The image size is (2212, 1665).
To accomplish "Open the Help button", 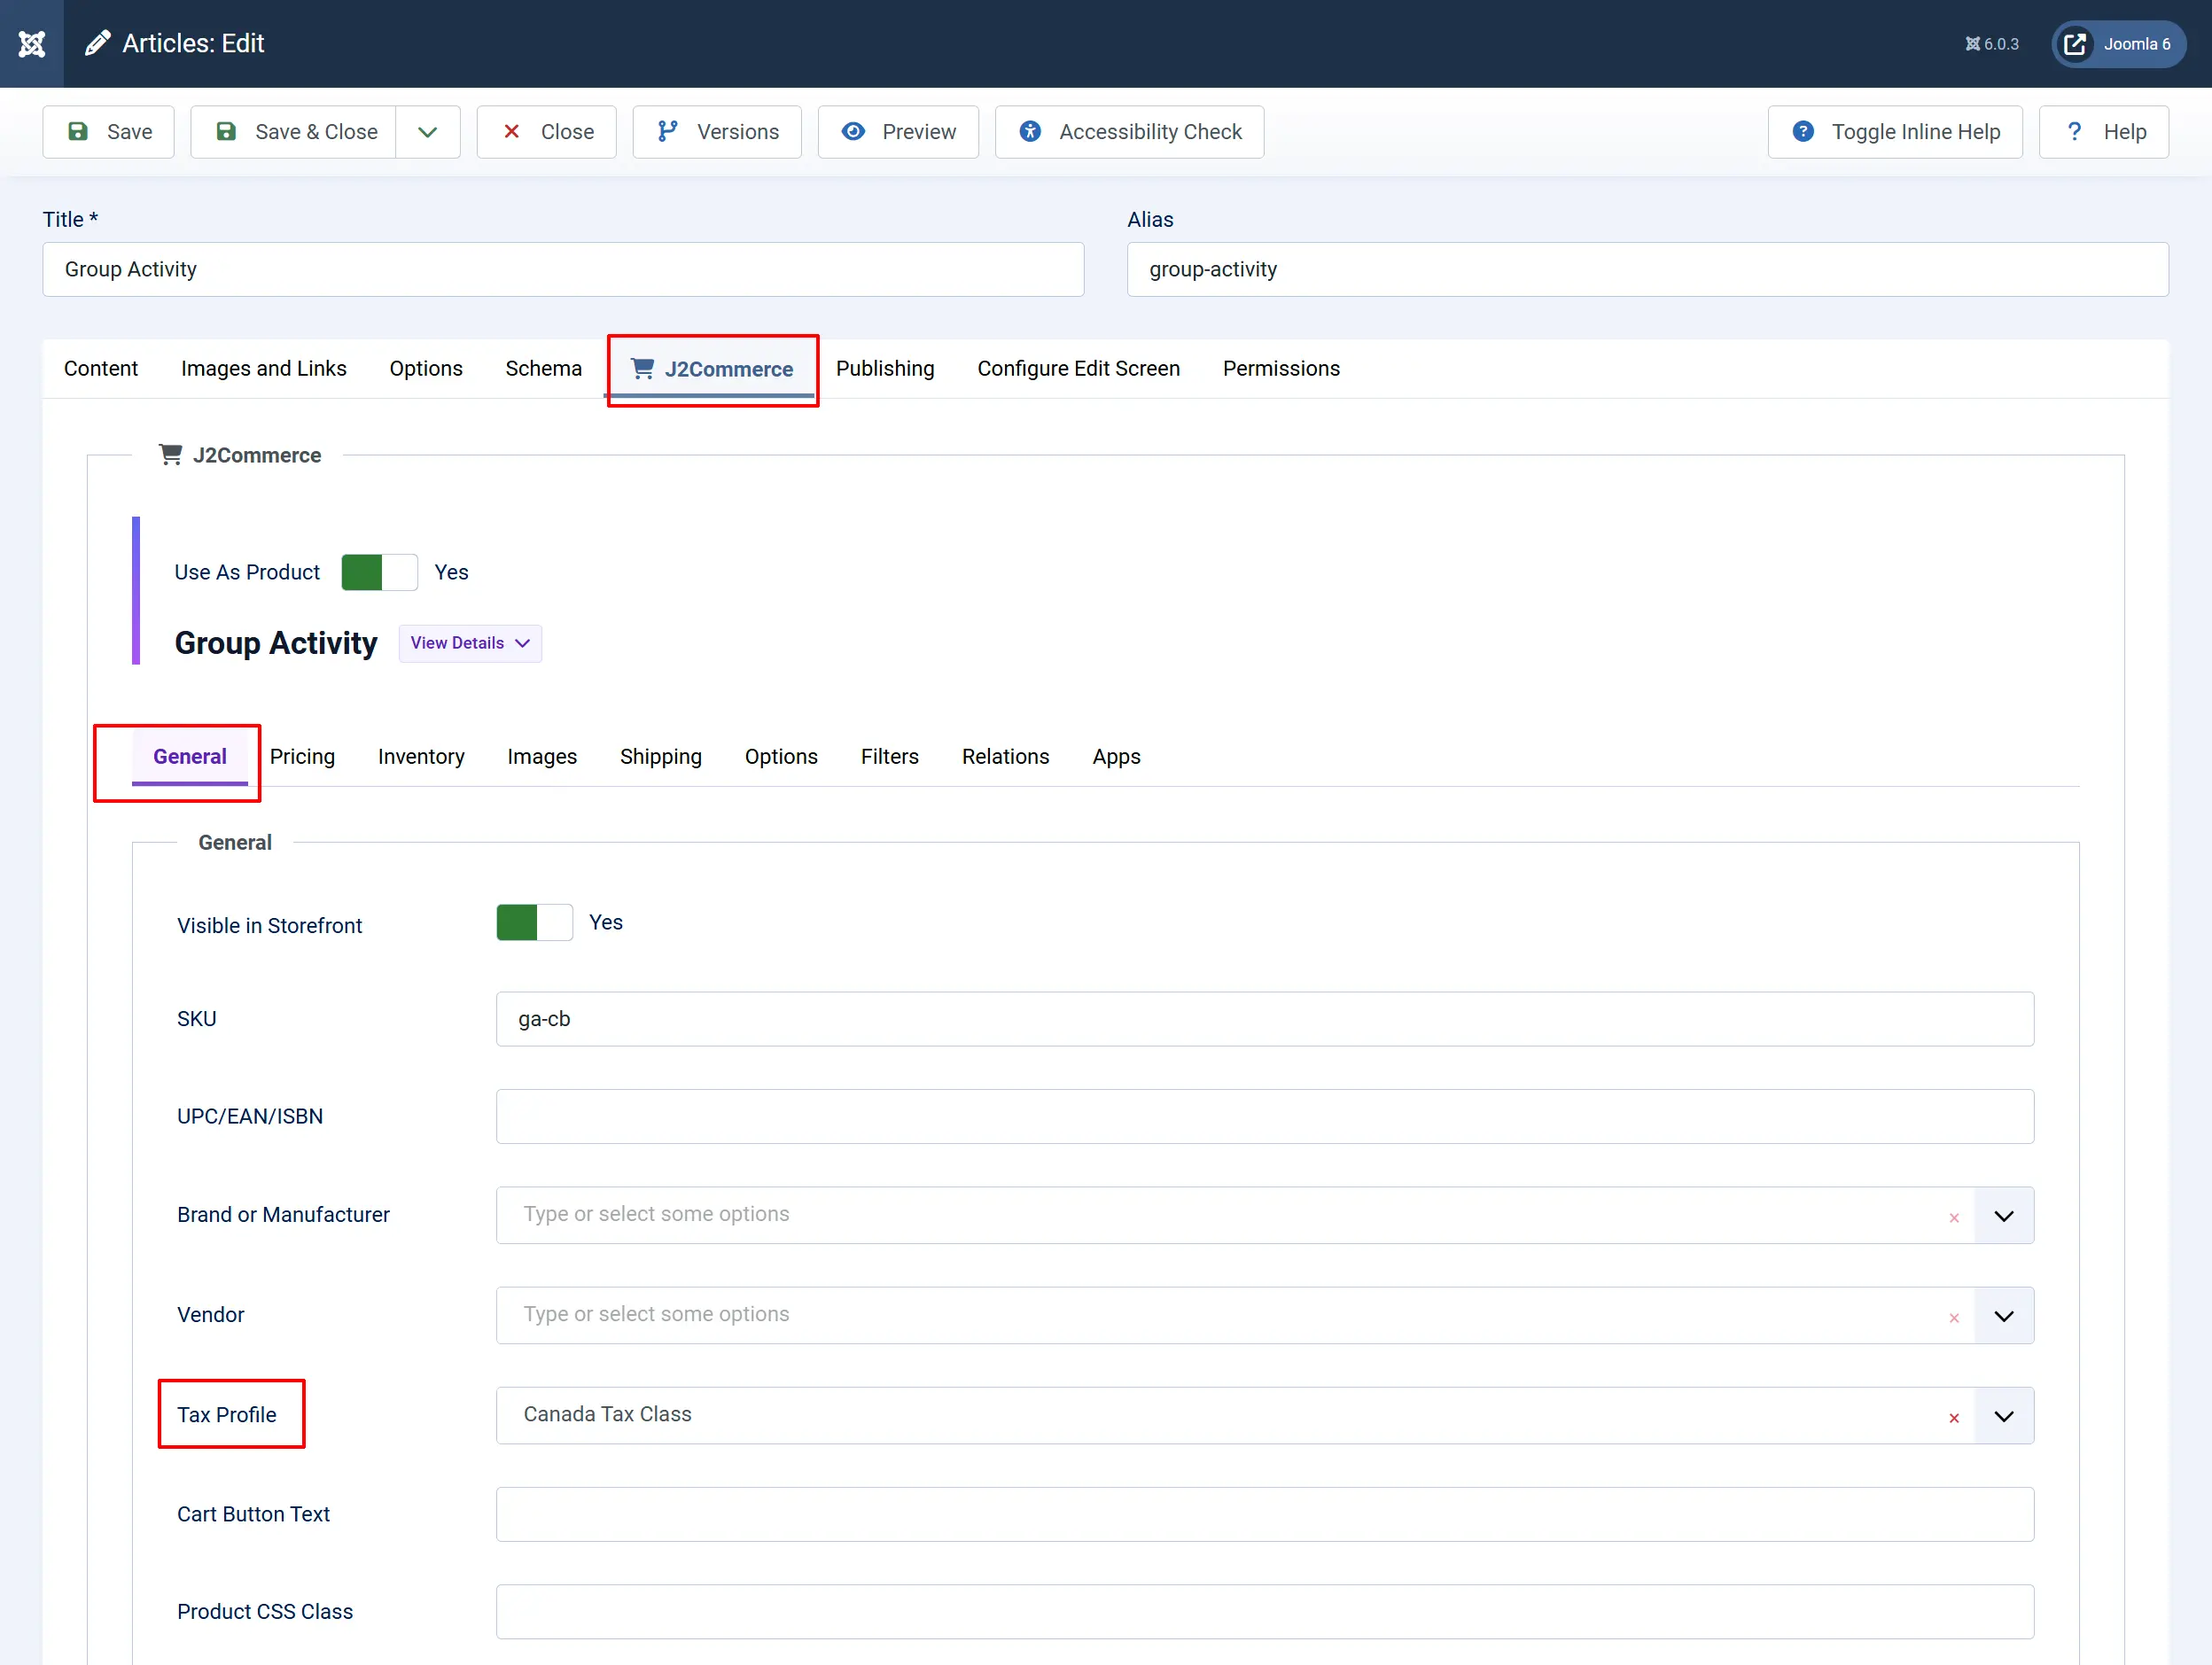I will [x=2104, y=132].
